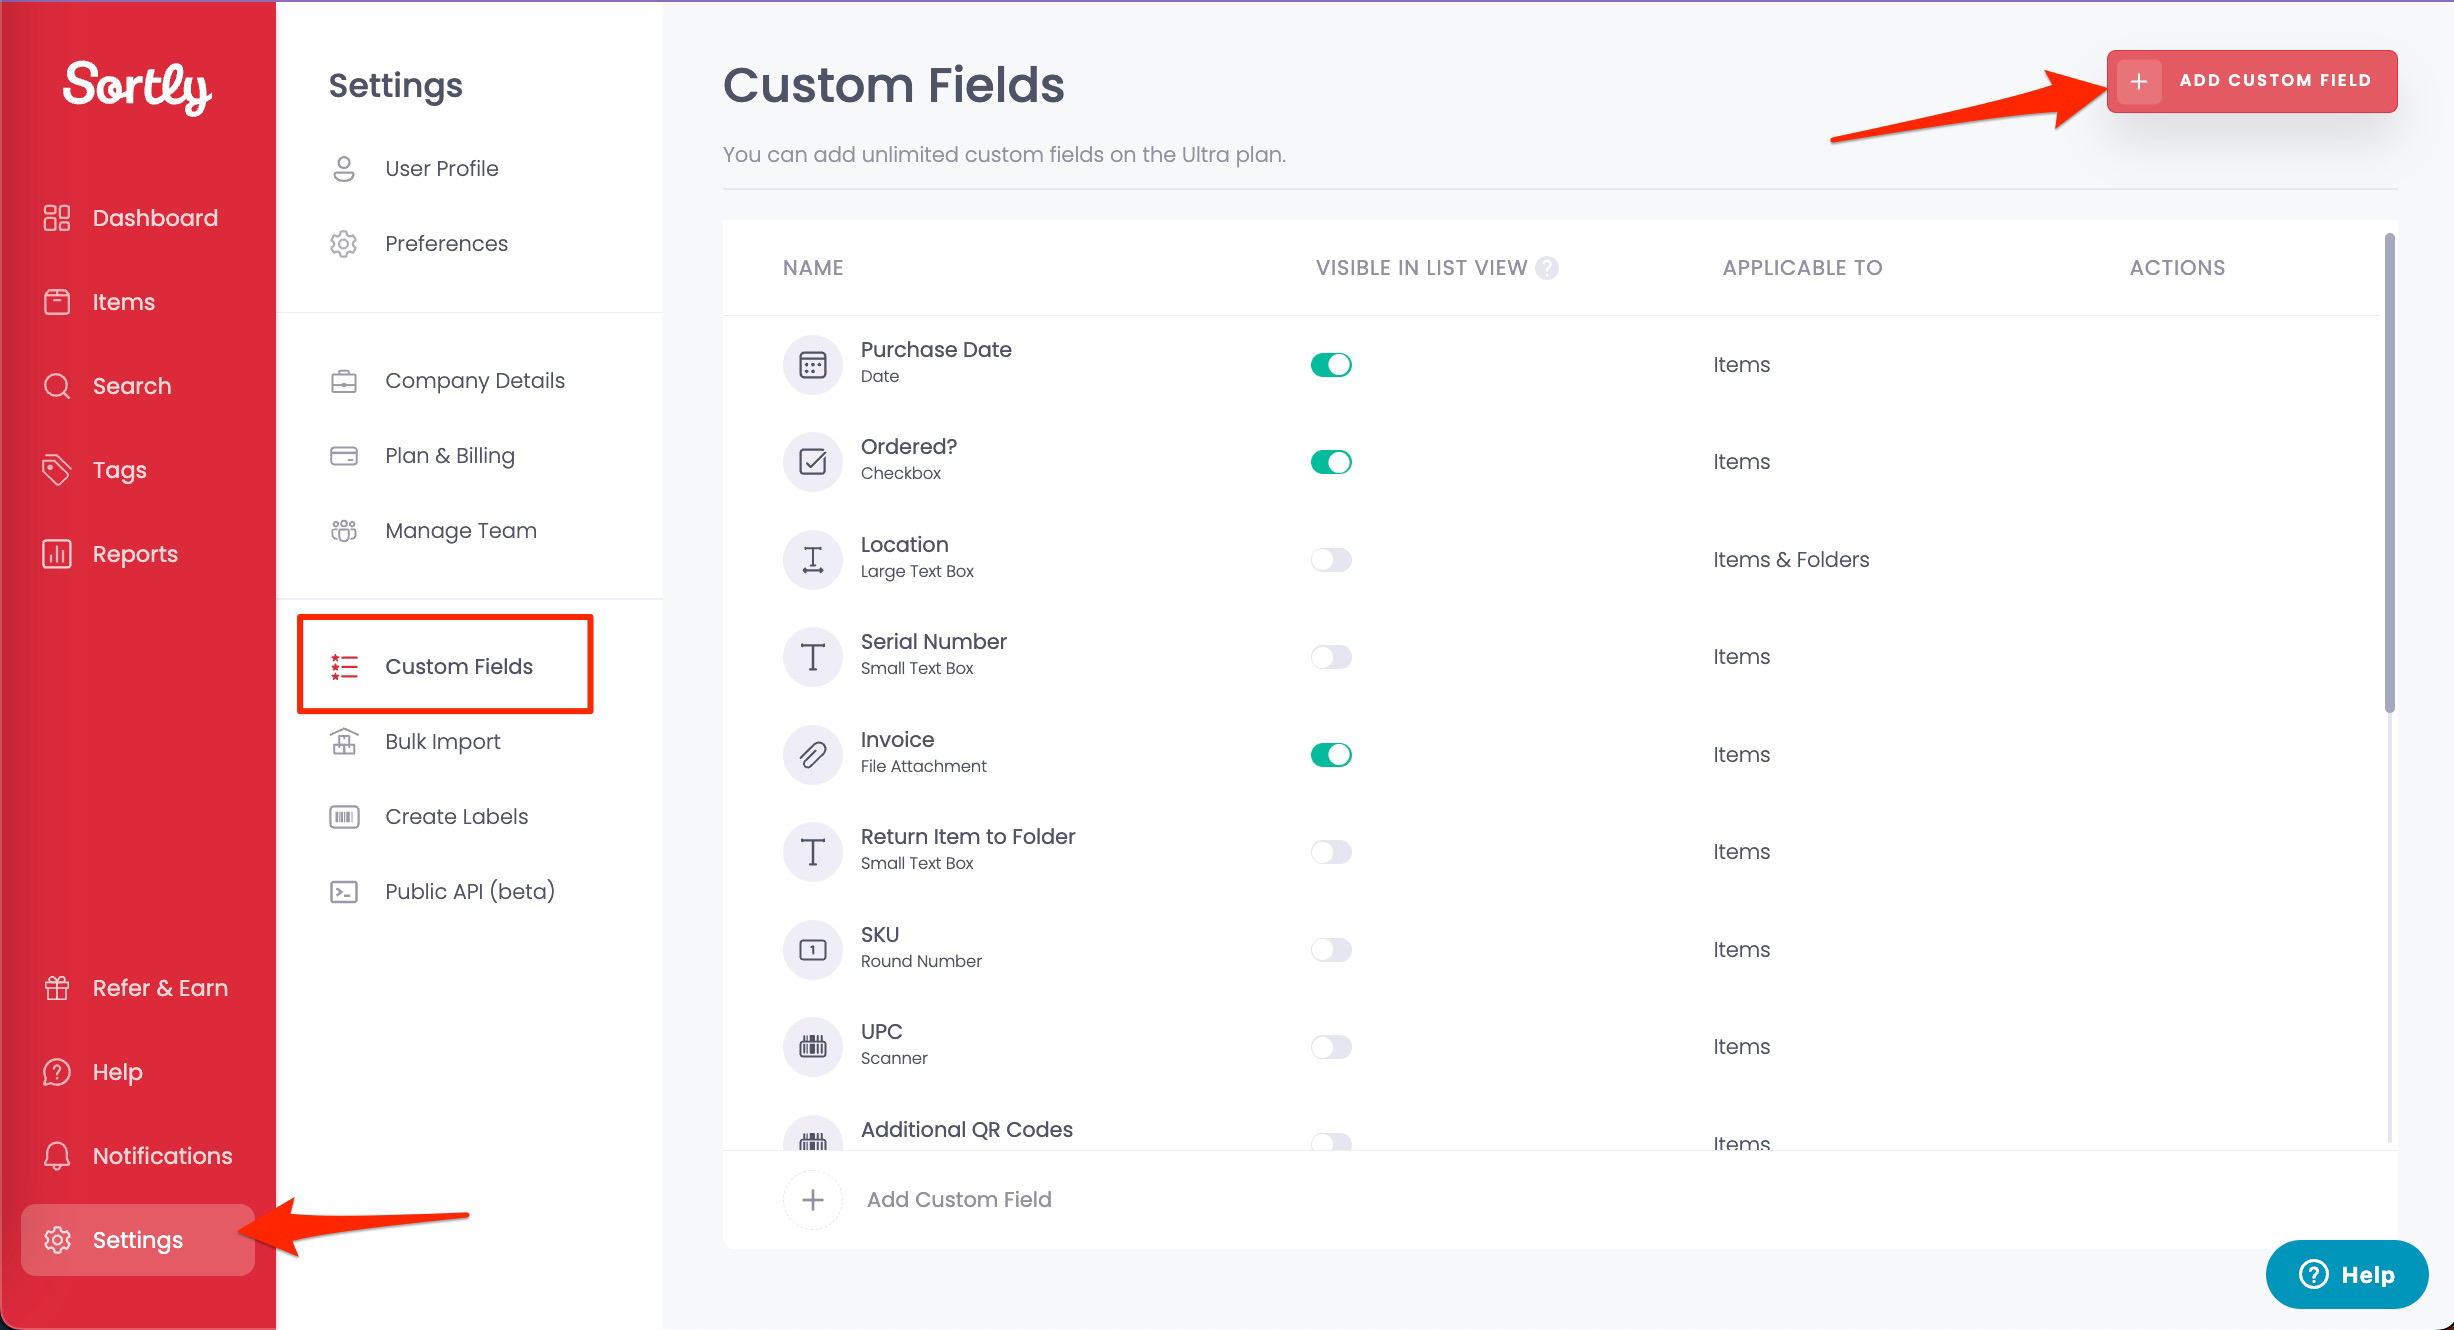Turn off Invoice visibility in list view

tap(1331, 754)
